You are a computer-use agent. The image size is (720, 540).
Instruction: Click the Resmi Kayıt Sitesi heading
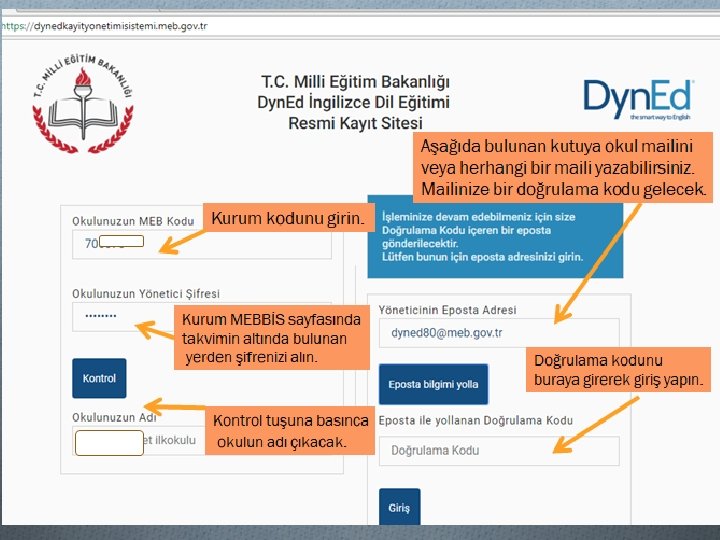tap(355, 124)
